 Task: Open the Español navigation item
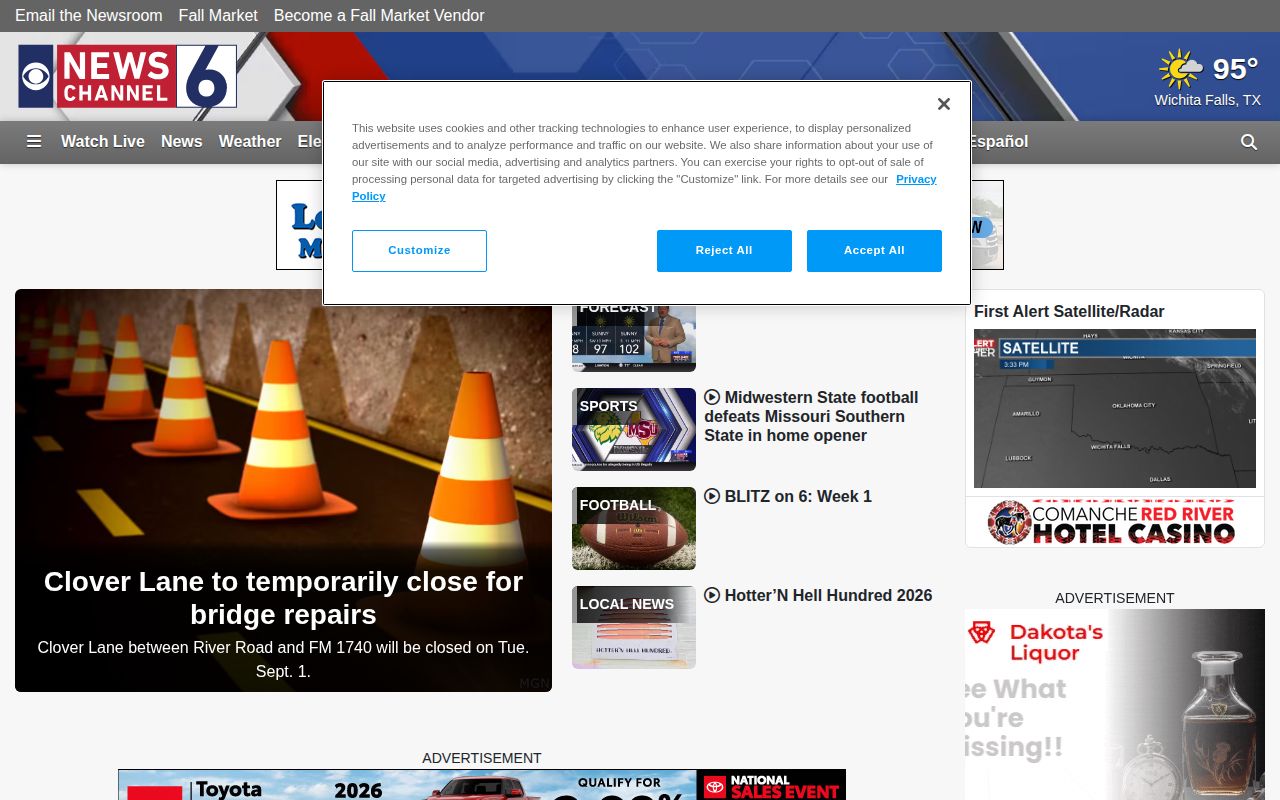tap(998, 142)
